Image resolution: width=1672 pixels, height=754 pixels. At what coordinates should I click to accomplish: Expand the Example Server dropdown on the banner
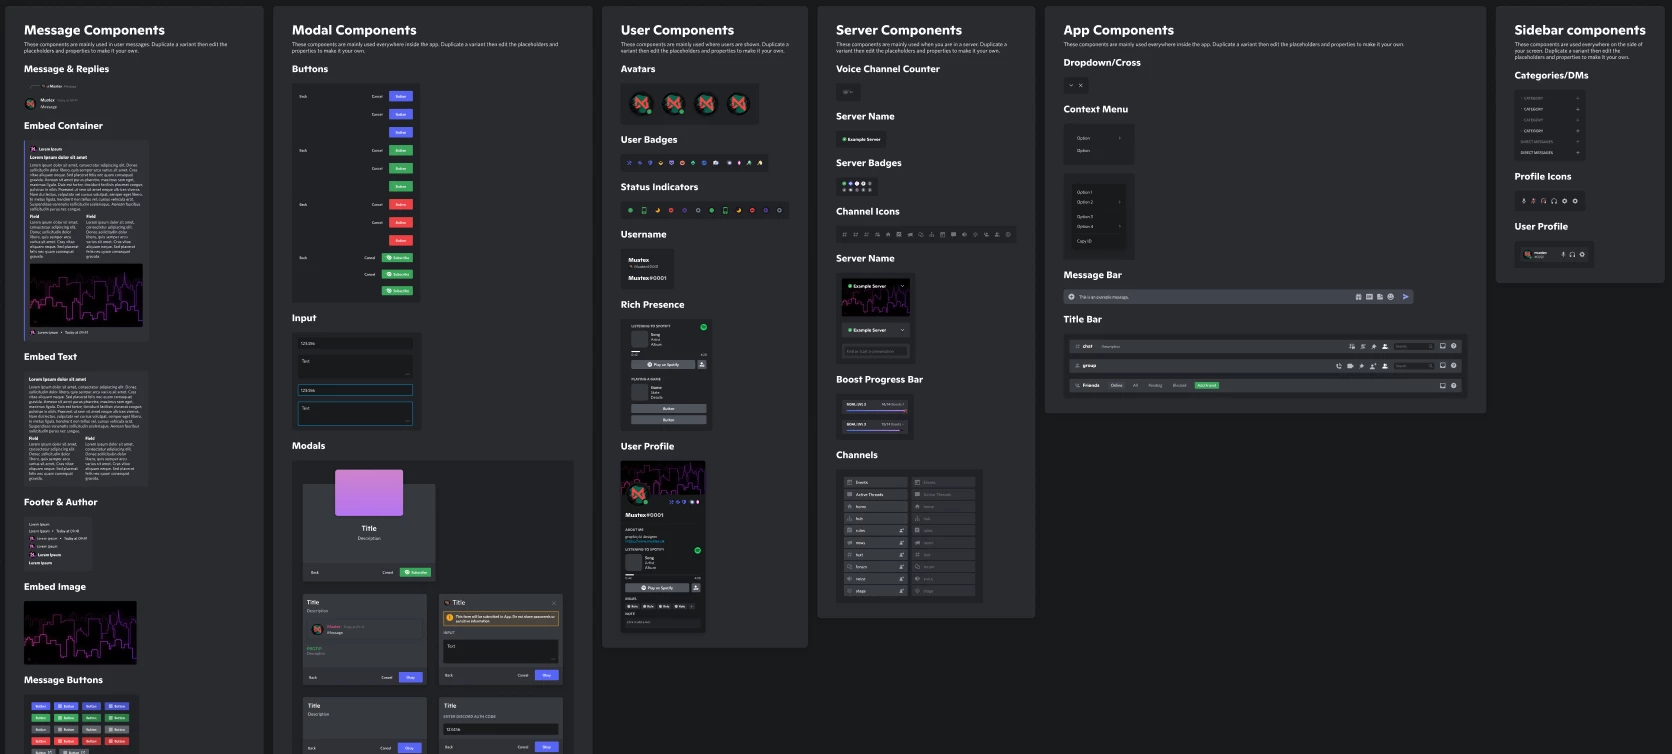pos(902,286)
